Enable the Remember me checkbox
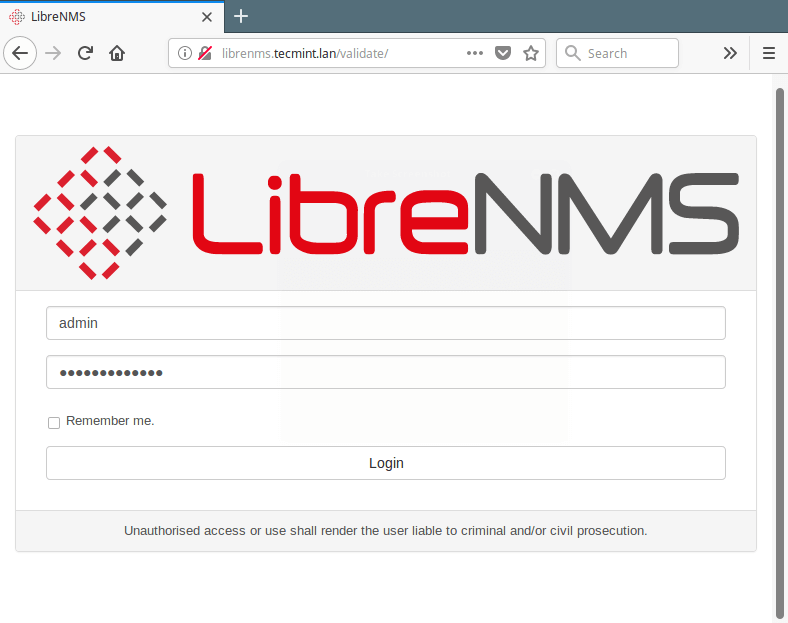788x623 pixels. click(x=54, y=423)
